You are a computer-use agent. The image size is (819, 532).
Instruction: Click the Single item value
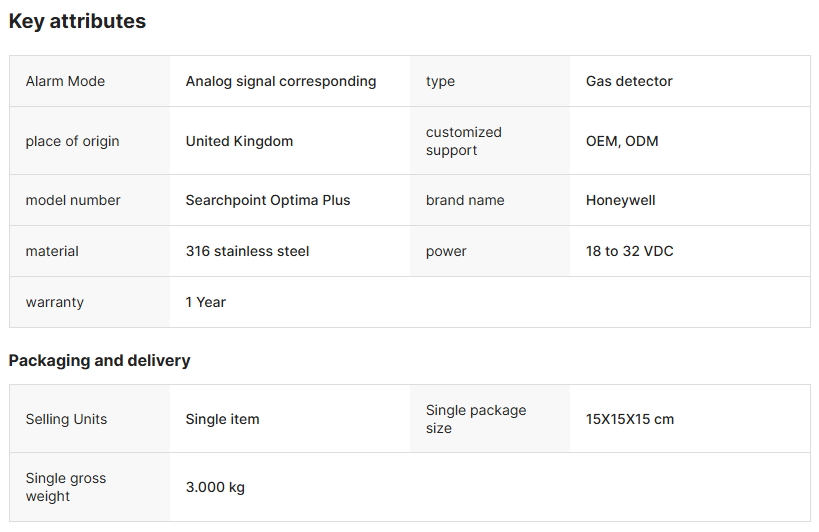coord(222,419)
